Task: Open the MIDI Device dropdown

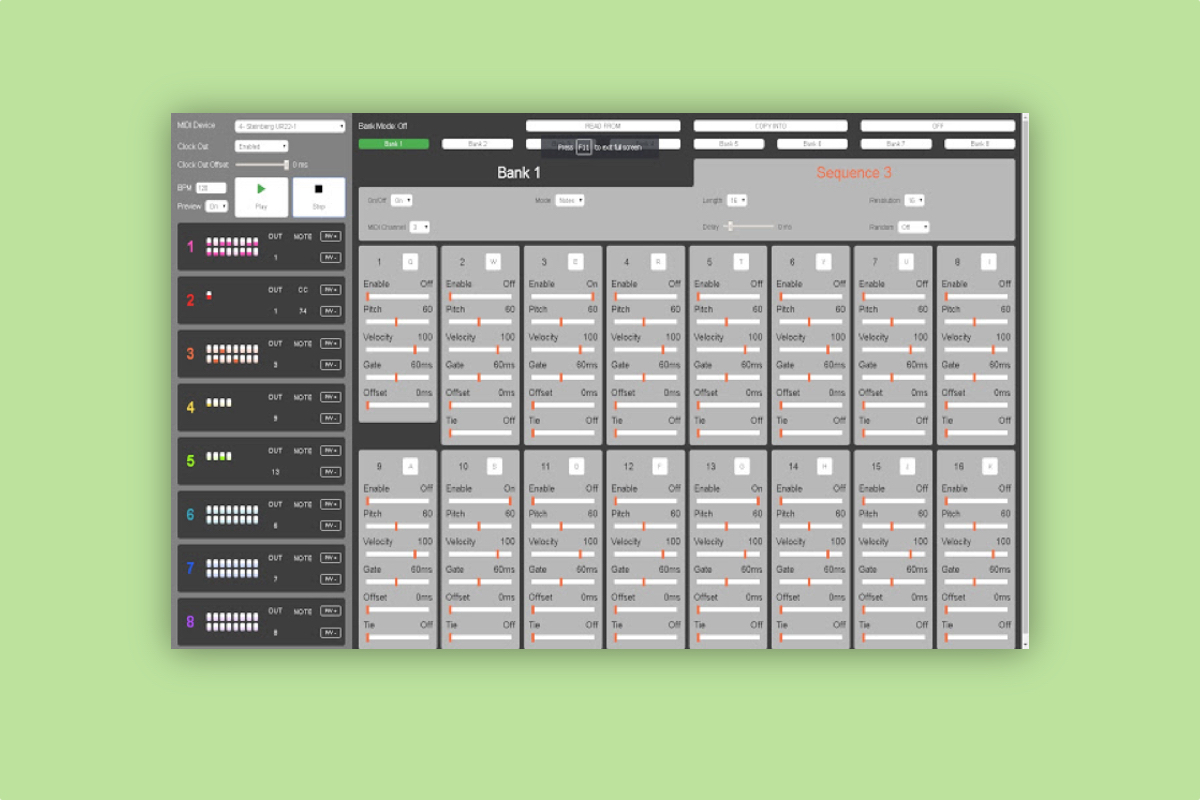Action: pyautogui.click(x=290, y=126)
